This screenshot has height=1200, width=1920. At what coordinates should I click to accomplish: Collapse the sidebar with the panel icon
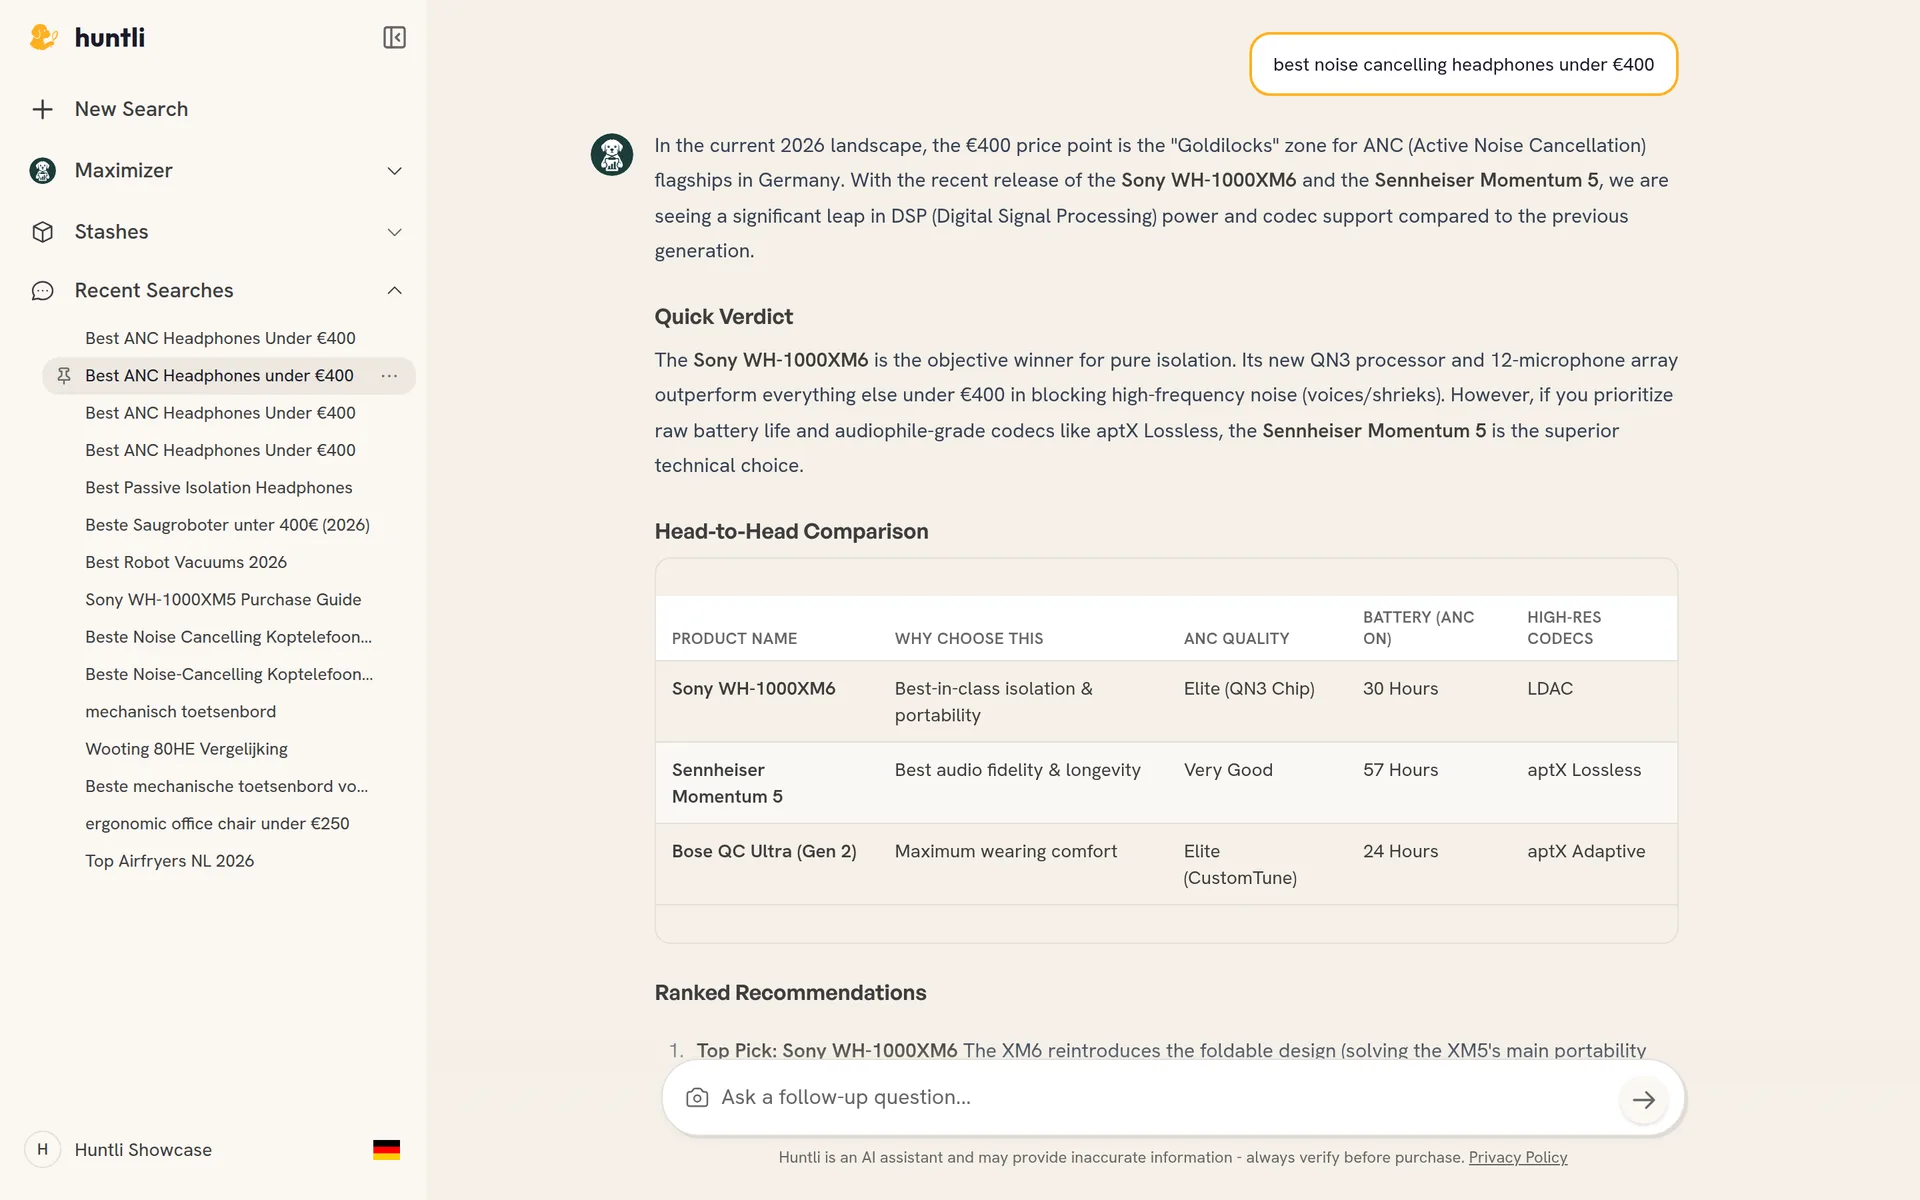(x=394, y=38)
